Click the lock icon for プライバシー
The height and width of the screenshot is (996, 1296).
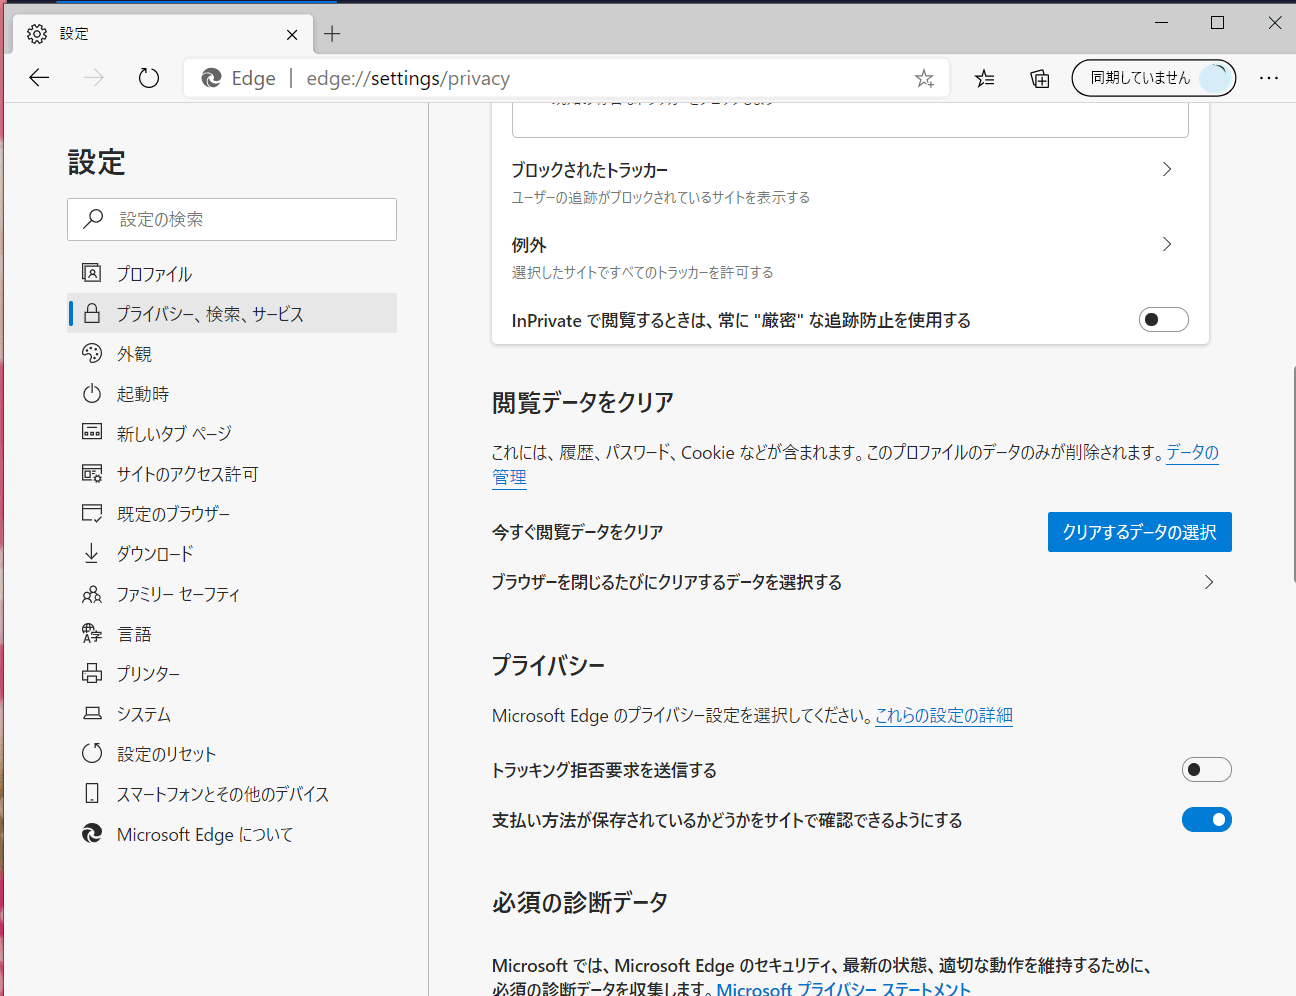(92, 313)
